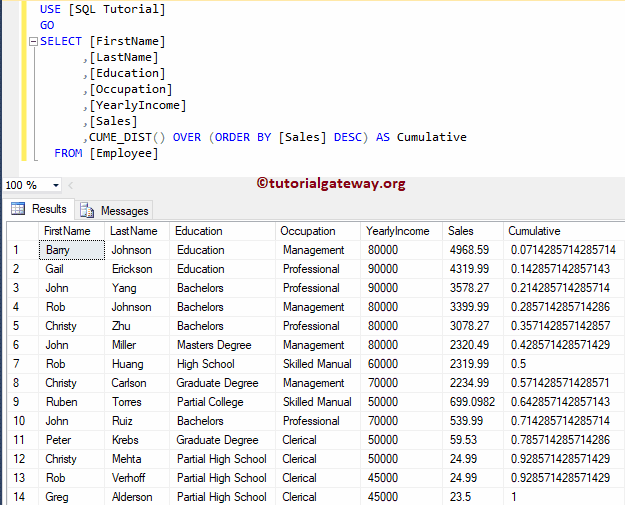Click the Results grid icon
Screen dimensions: 625x505
[17, 210]
